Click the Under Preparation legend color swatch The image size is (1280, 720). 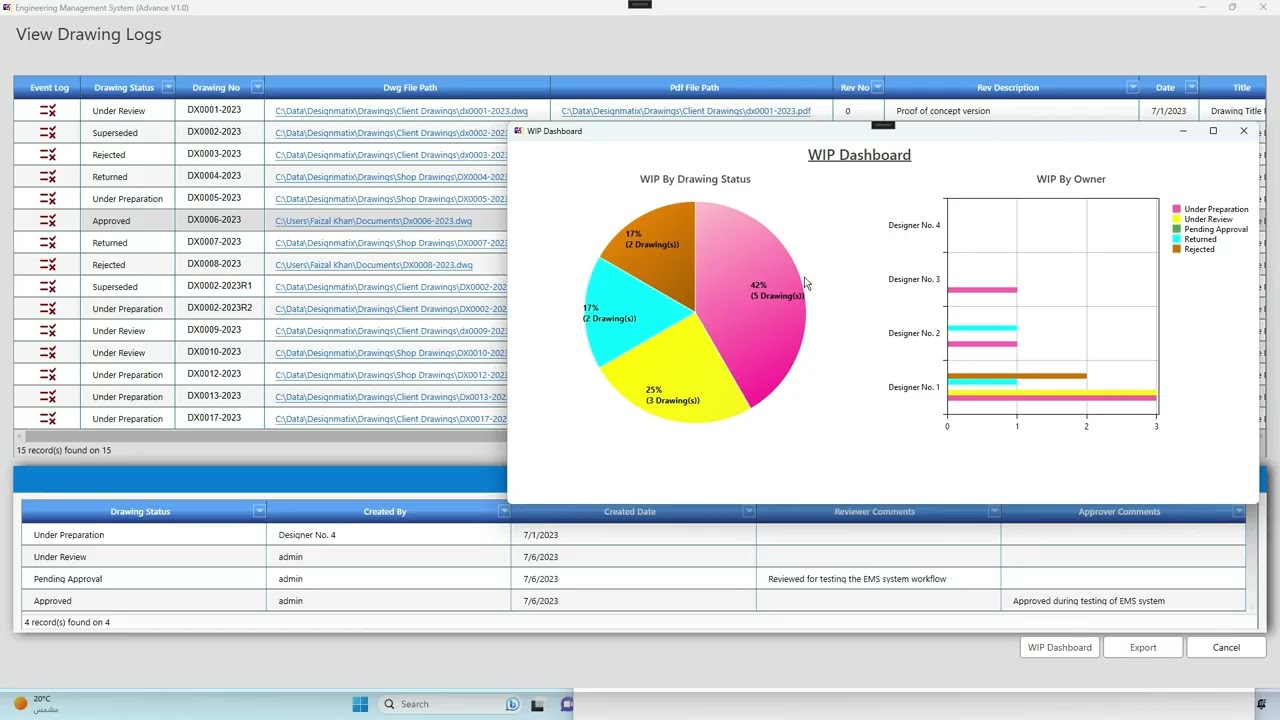click(1177, 209)
